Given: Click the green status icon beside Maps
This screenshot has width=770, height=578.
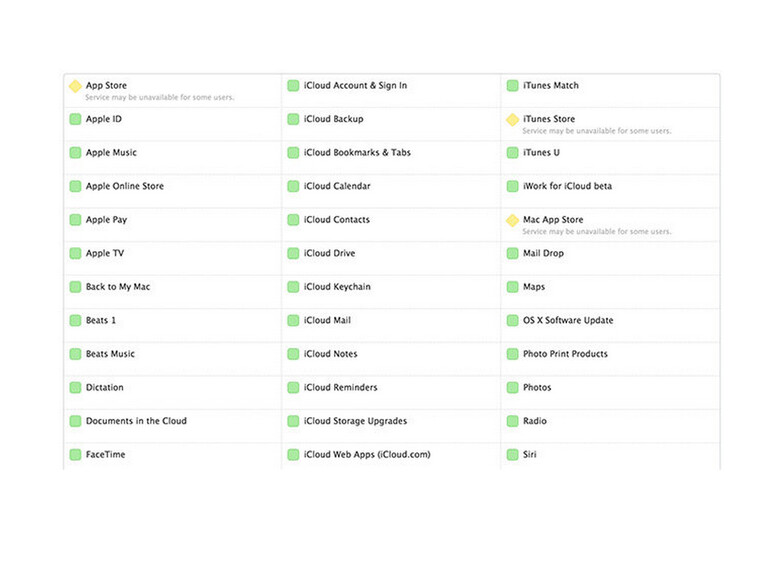Looking at the screenshot, I should (x=512, y=287).
